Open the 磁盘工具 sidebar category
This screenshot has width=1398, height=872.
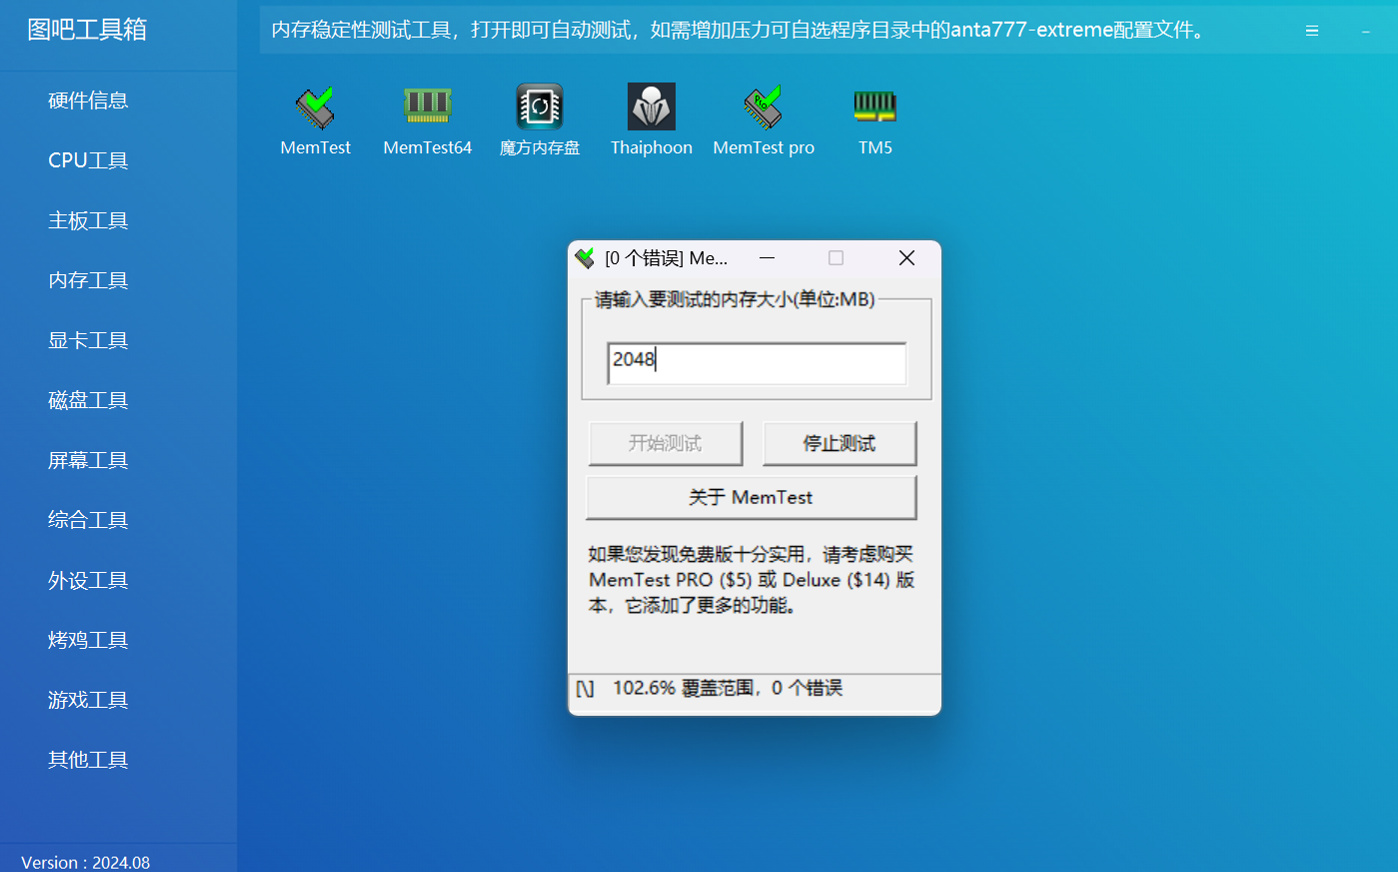pos(88,400)
